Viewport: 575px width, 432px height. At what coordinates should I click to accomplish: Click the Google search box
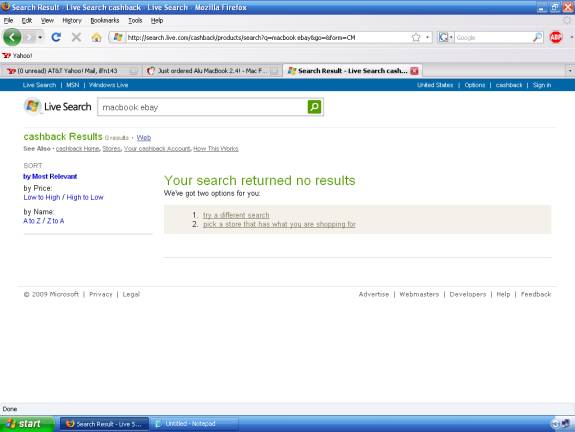pos(493,37)
